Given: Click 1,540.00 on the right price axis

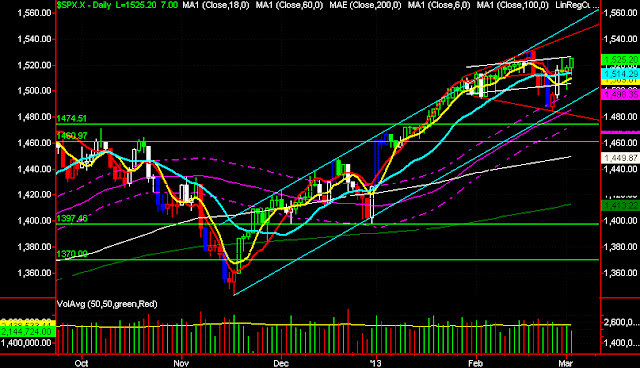Looking at the screenshot, I should click(620, 39).
